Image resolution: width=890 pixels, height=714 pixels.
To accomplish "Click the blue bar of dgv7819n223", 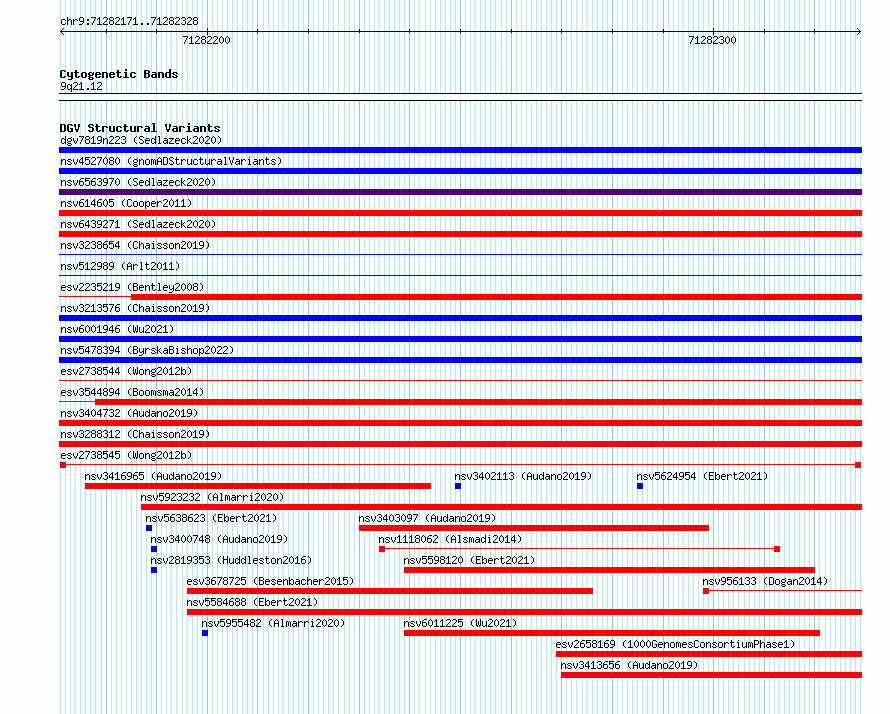I will coord(460,150).
